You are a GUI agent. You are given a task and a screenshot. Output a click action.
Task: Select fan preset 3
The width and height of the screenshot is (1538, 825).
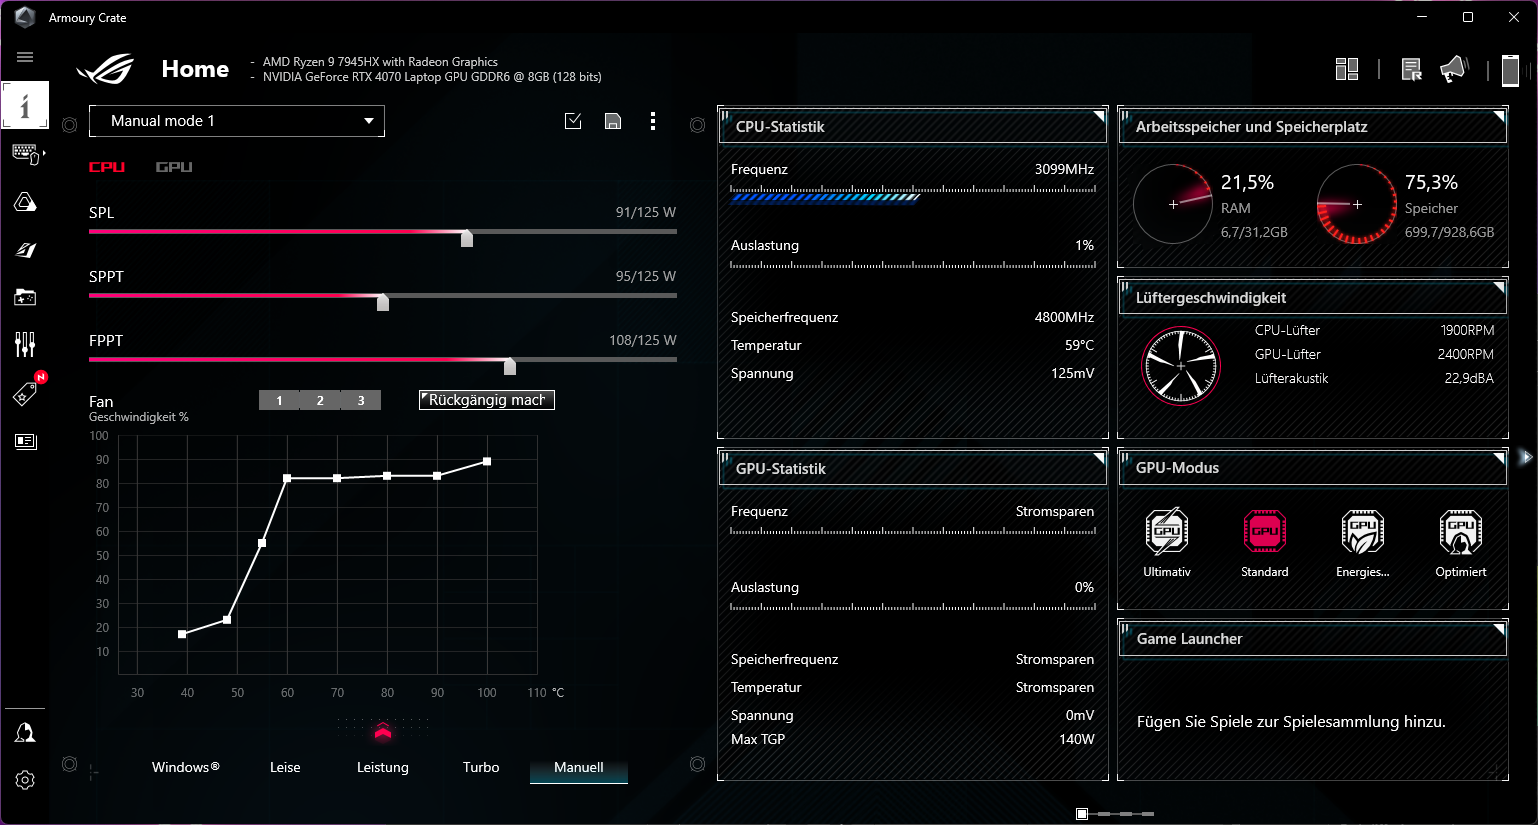click(x=361, y=400)
